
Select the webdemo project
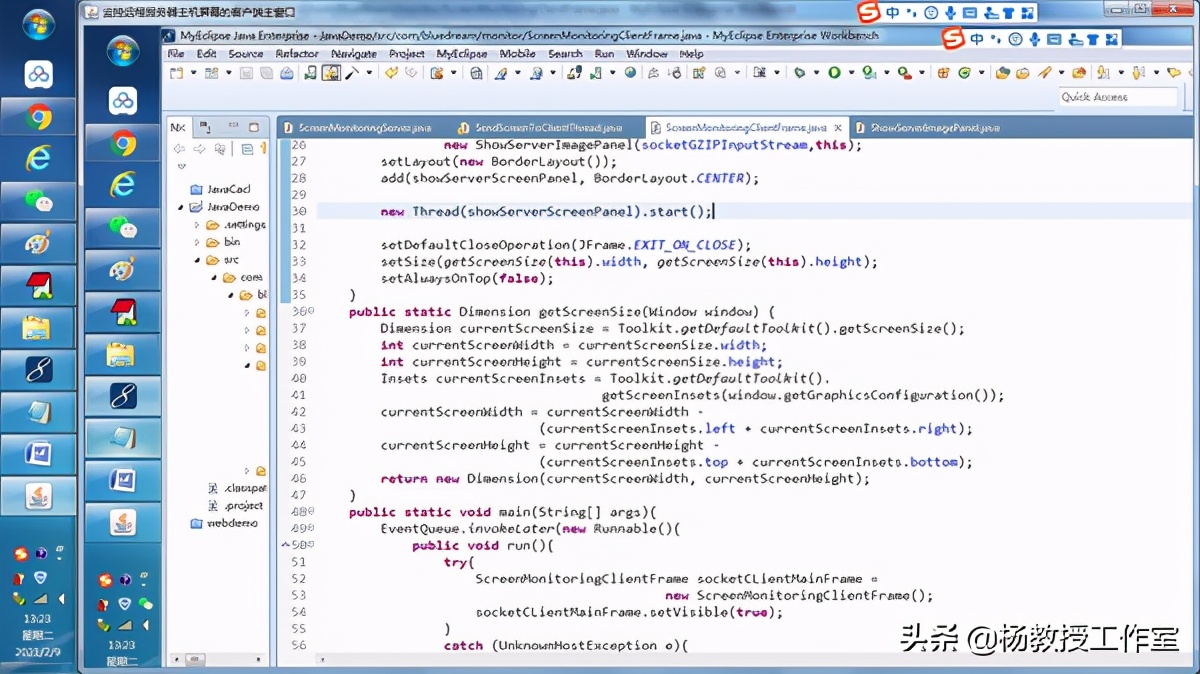(x=225, y=523)
